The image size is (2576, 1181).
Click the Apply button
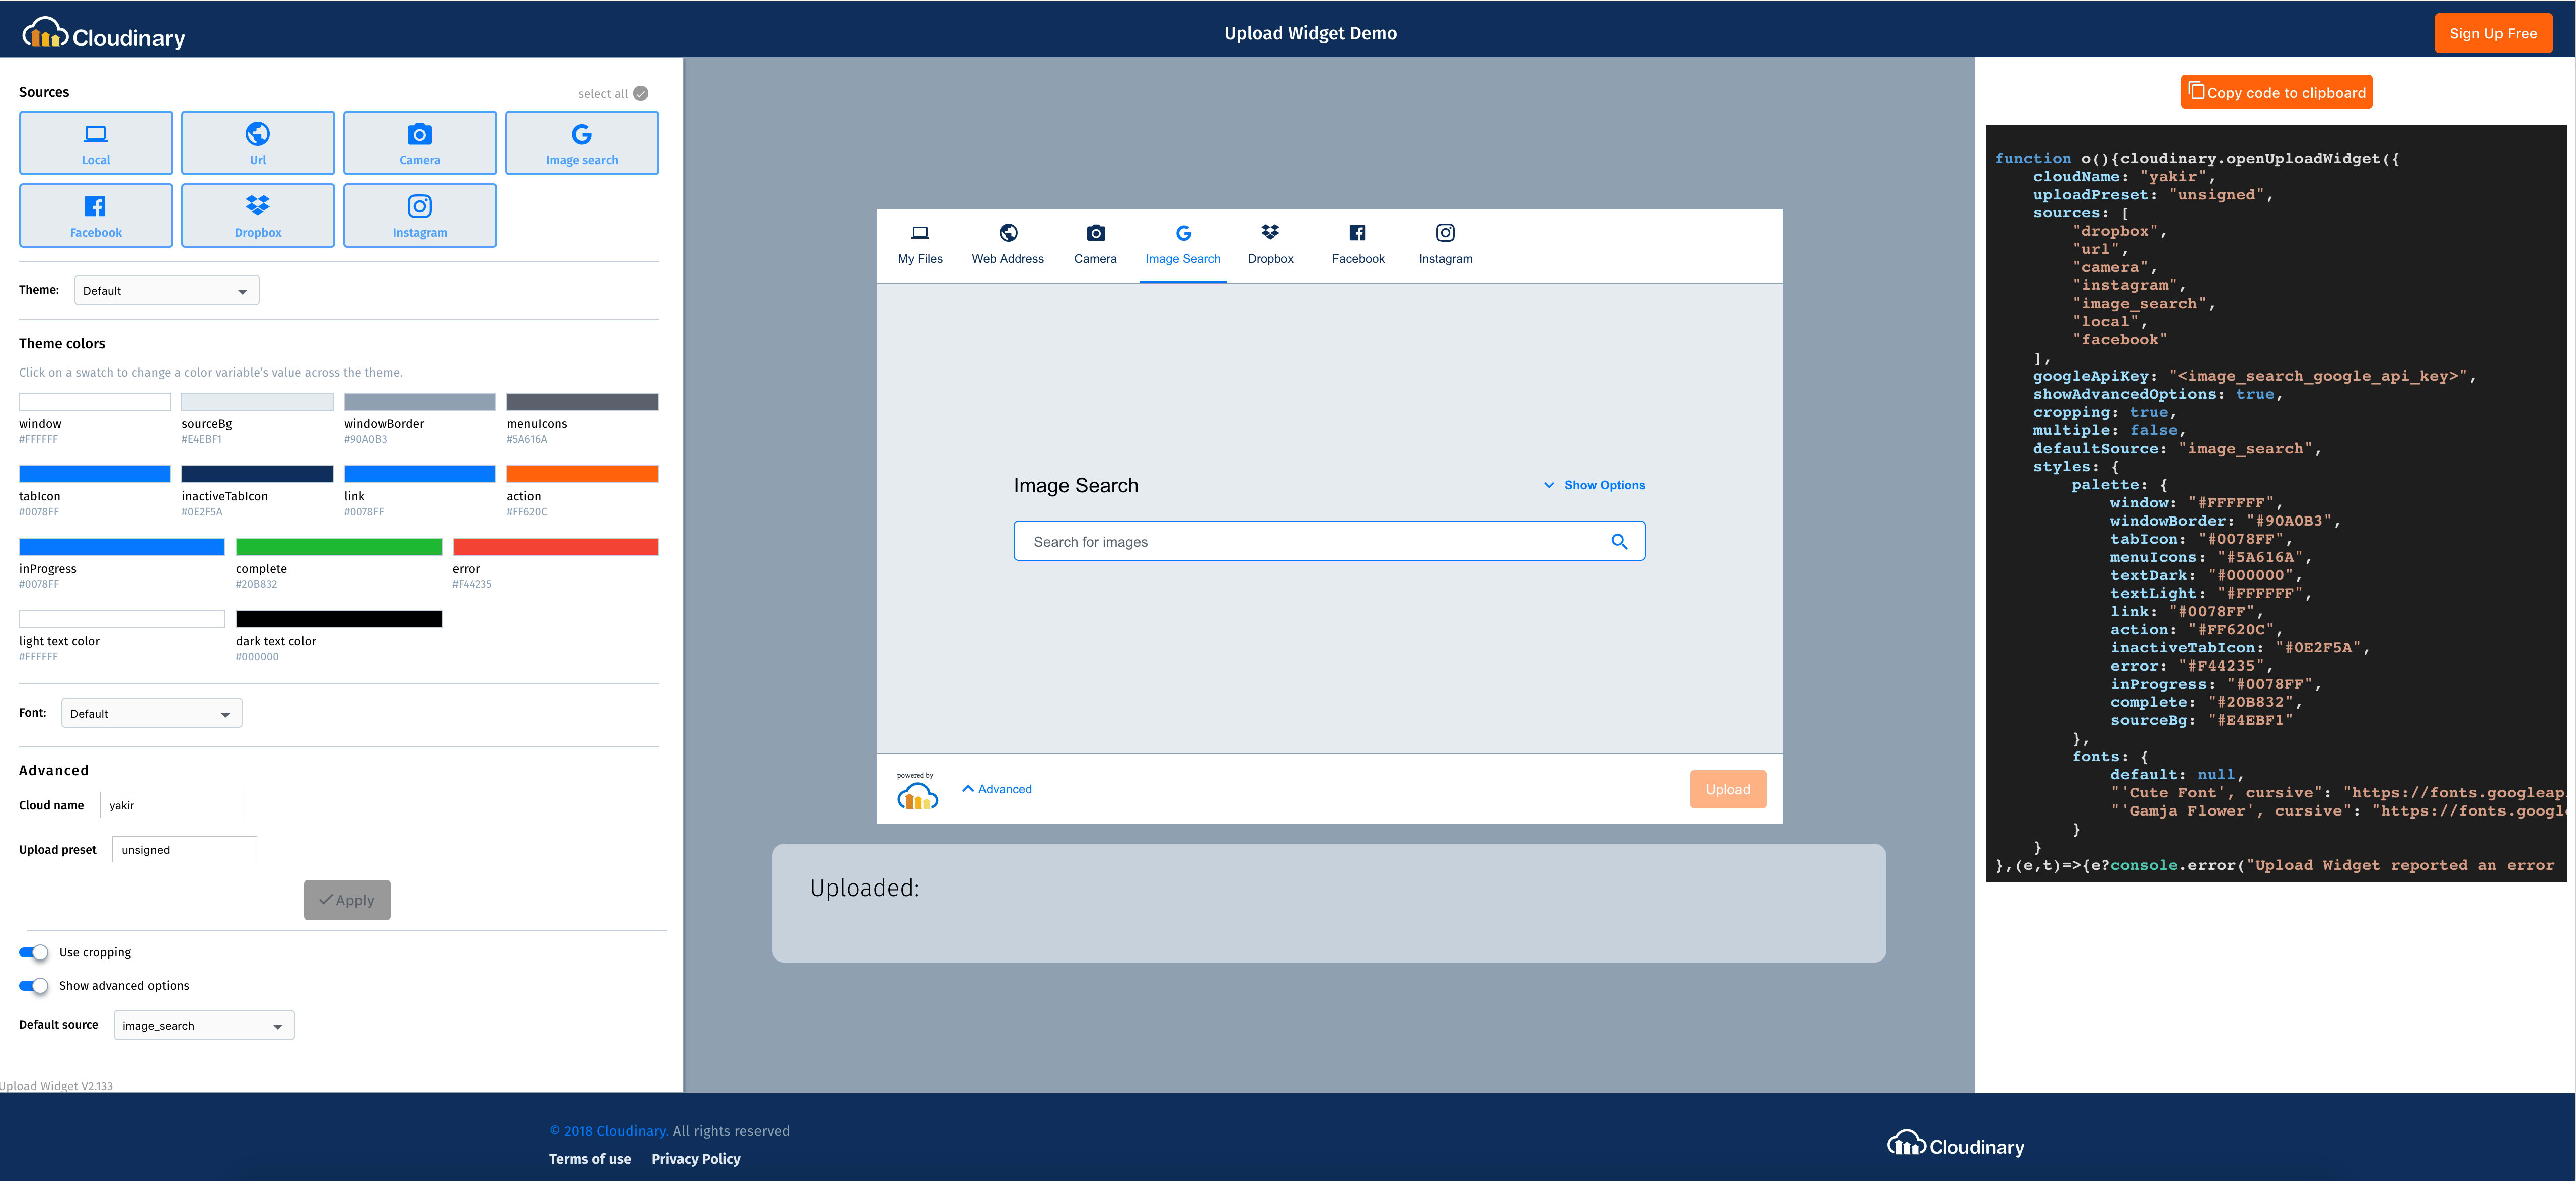tap(347, 900)
